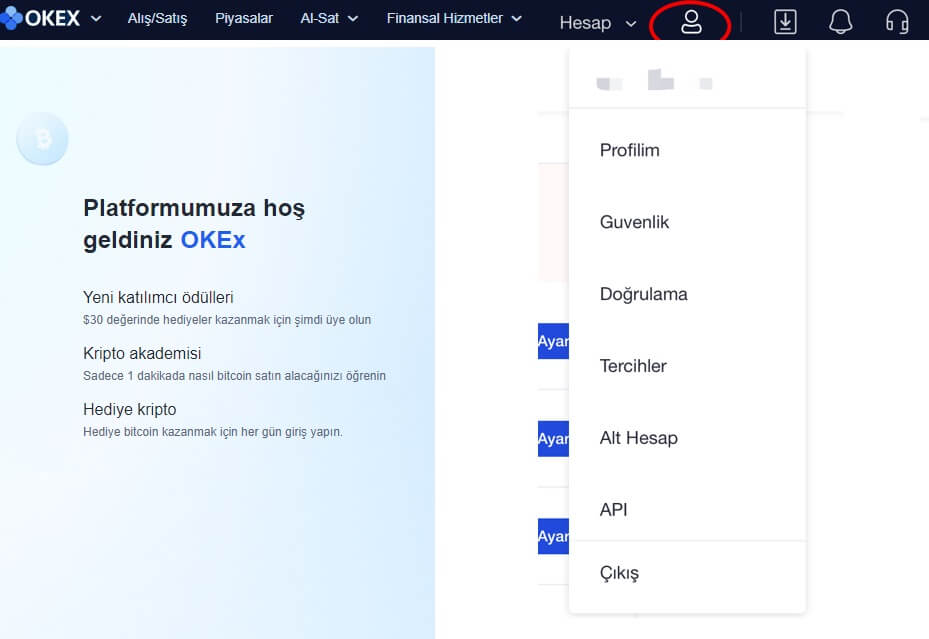
Task: Click the blue OKEx link in heading
Action: point(213,240)
